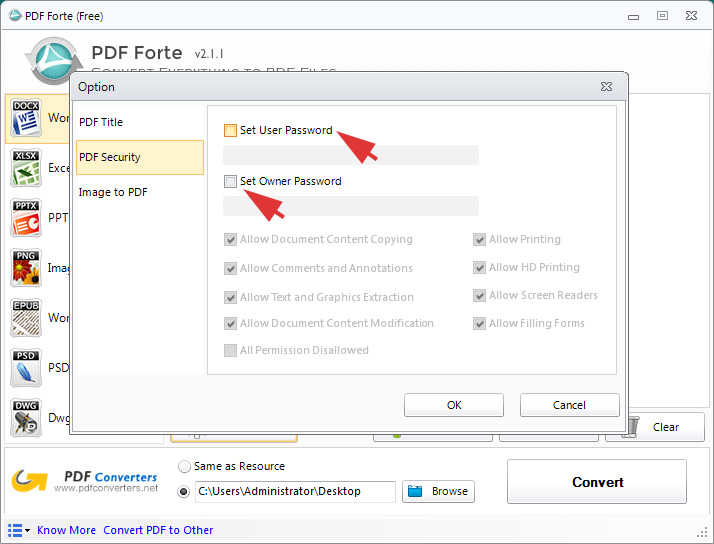Toggle Allow Printing checkbox
714x544 pixels.
coord(479,239)
